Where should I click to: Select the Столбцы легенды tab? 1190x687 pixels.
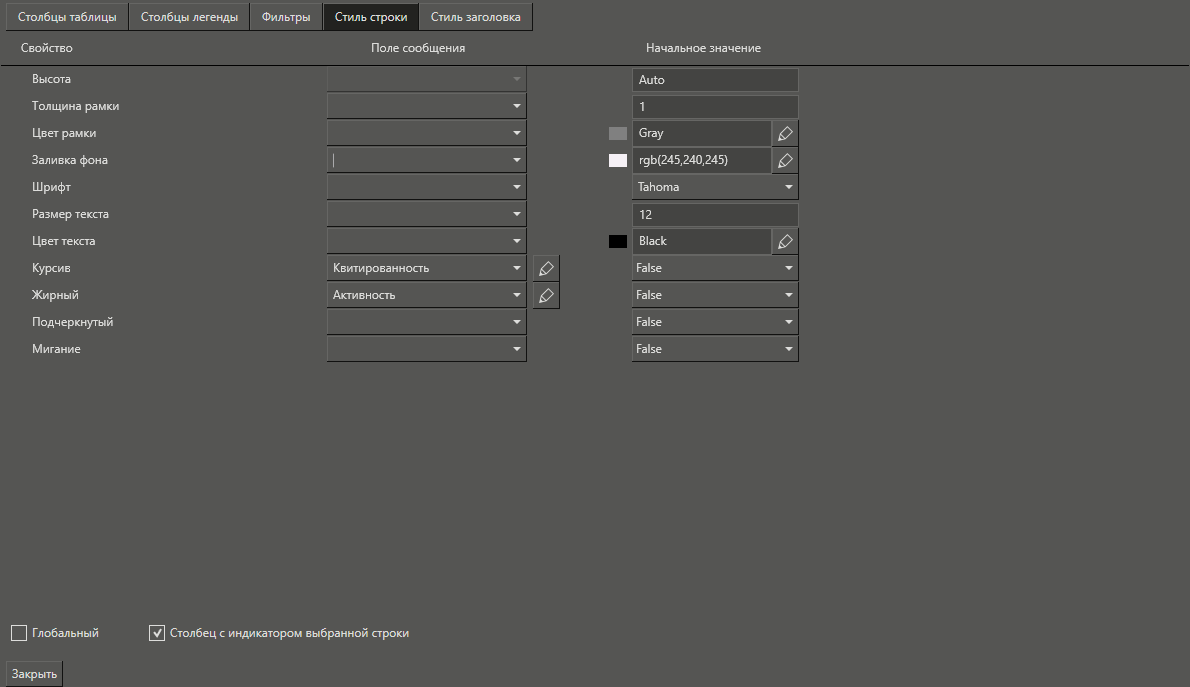click(189, 17)
